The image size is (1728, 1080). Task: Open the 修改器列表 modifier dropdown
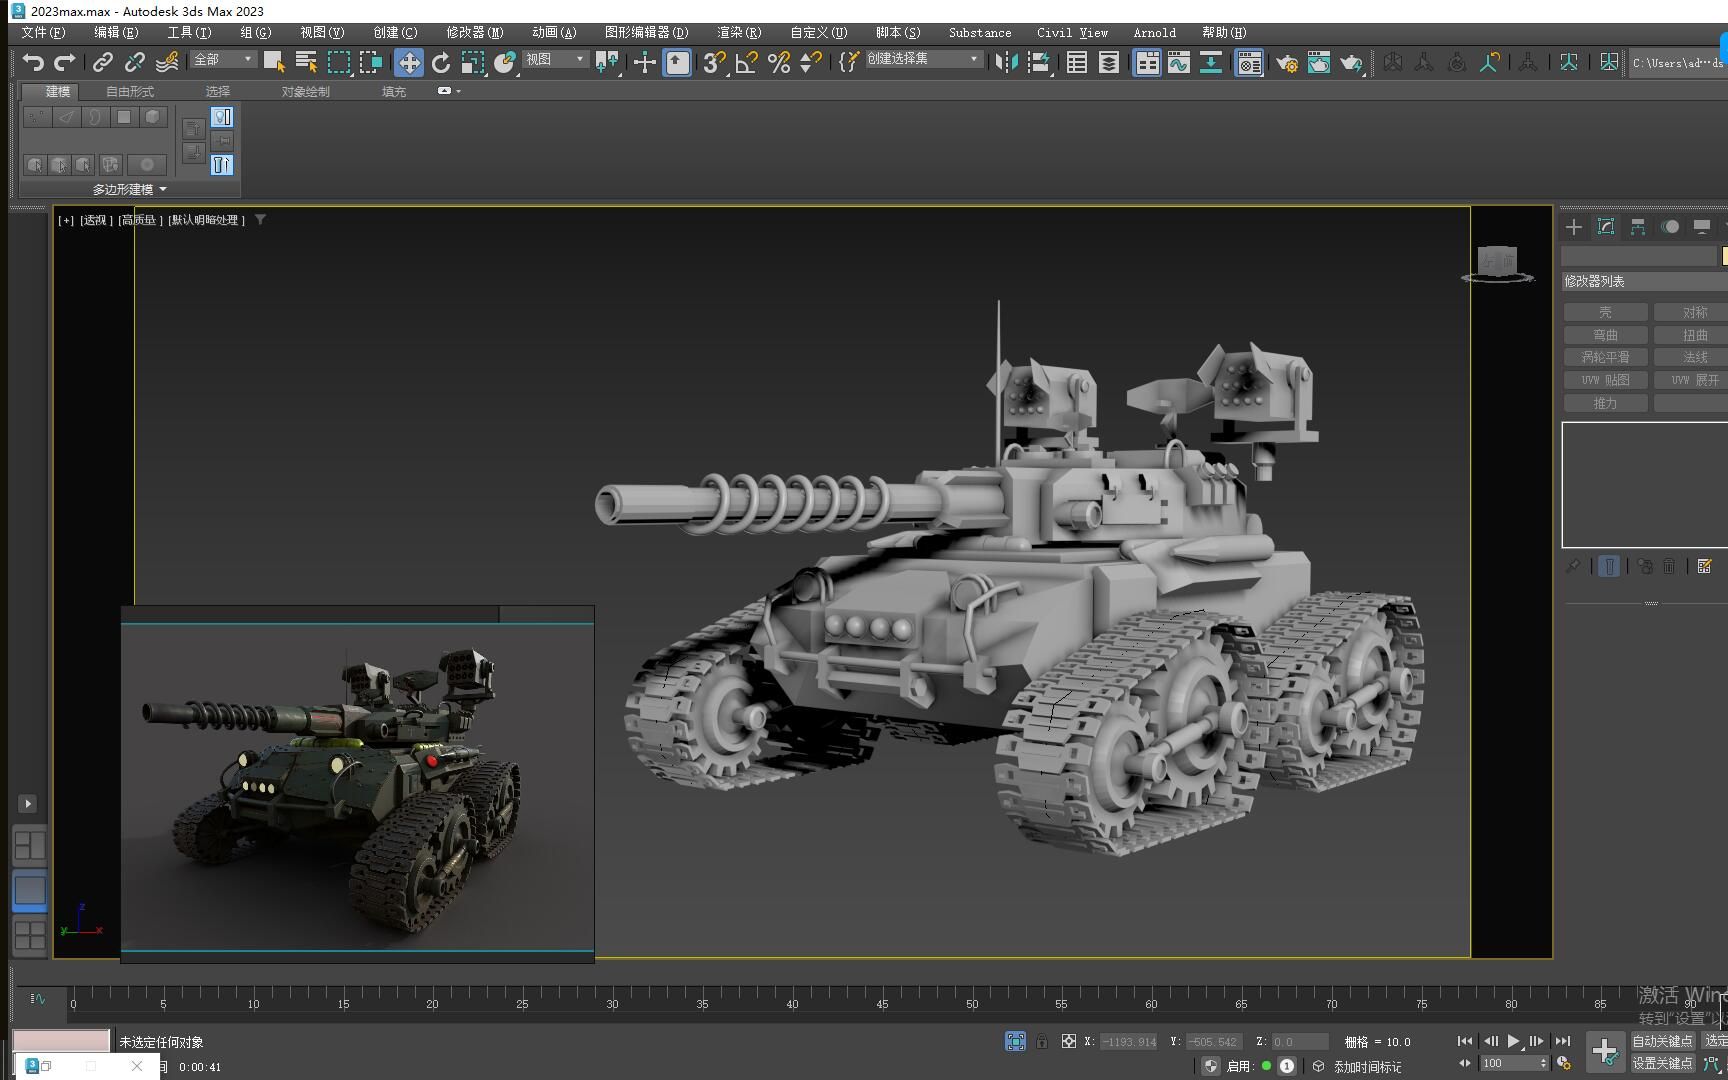point(1641,281)
